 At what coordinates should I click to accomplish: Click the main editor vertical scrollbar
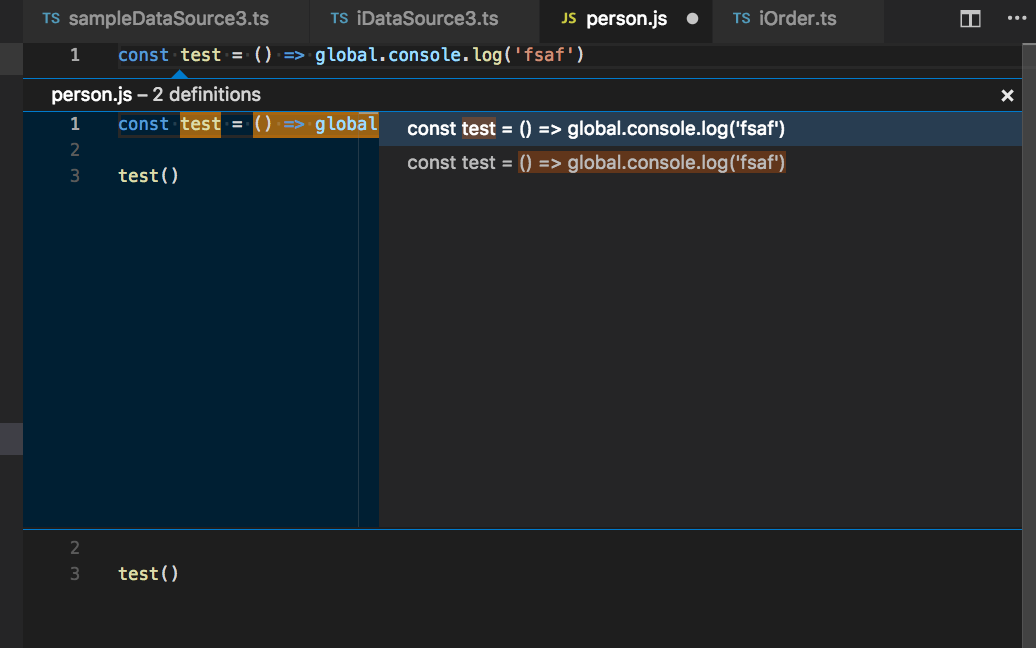(1029, 345)
